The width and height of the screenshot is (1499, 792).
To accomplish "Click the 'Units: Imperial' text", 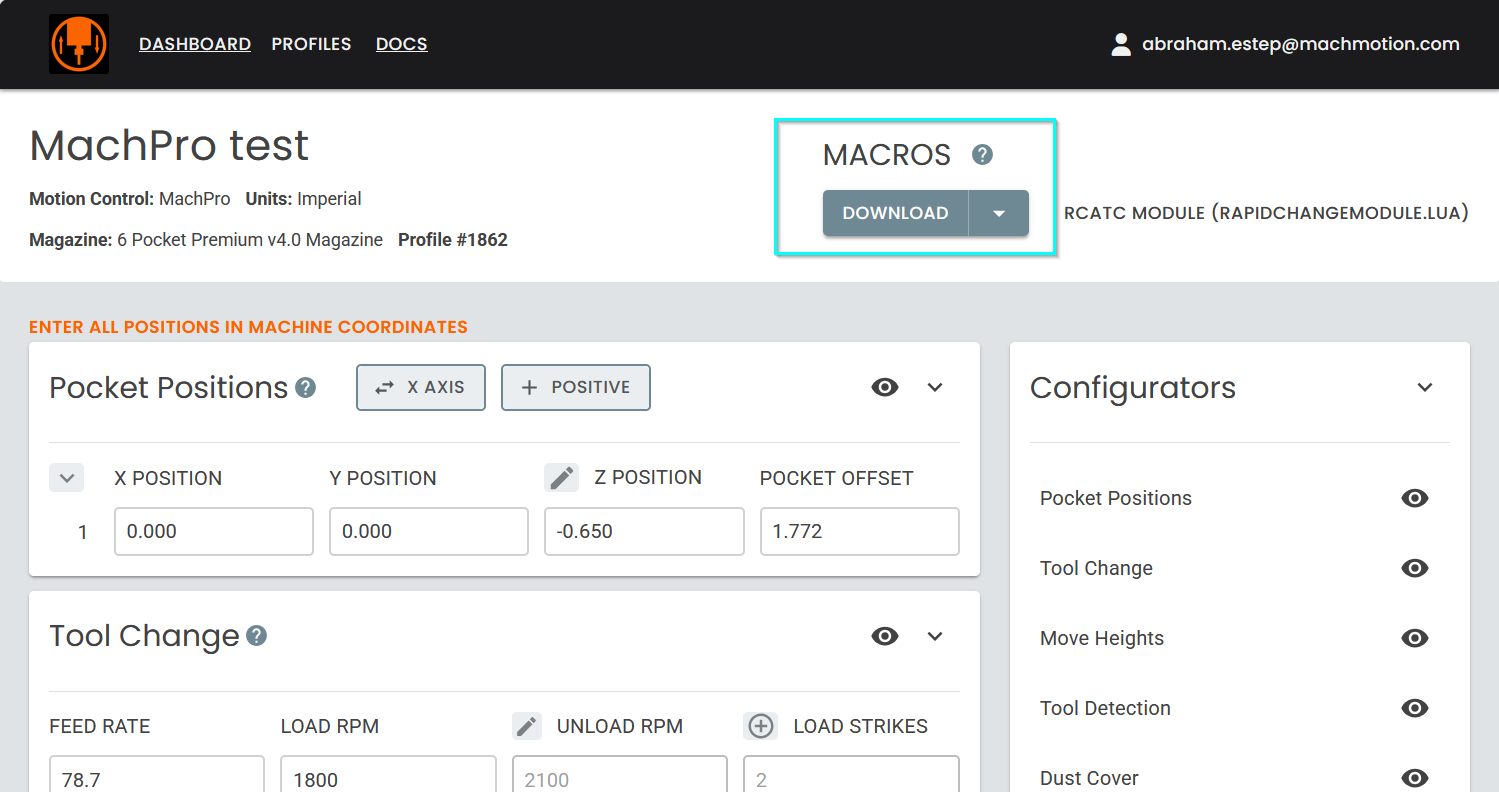I will 304,199.
